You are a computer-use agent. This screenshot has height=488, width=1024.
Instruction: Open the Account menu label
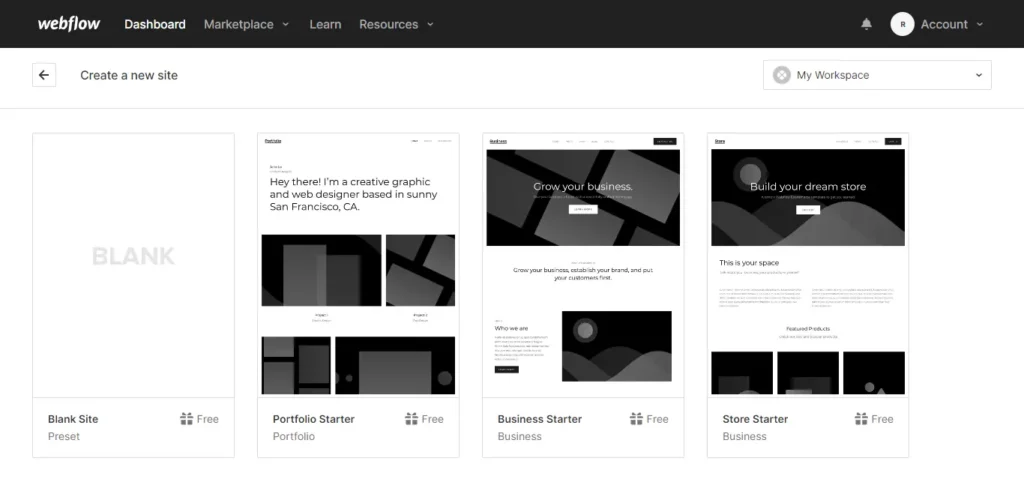pyautogui.click(x=944, y=24)
